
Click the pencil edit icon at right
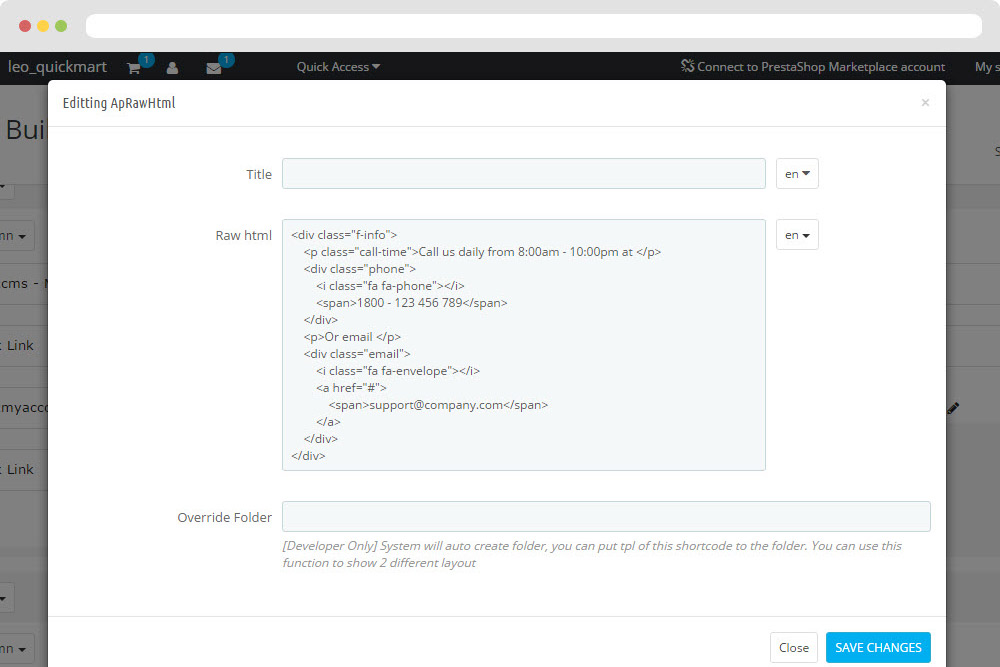coord(952,408)
